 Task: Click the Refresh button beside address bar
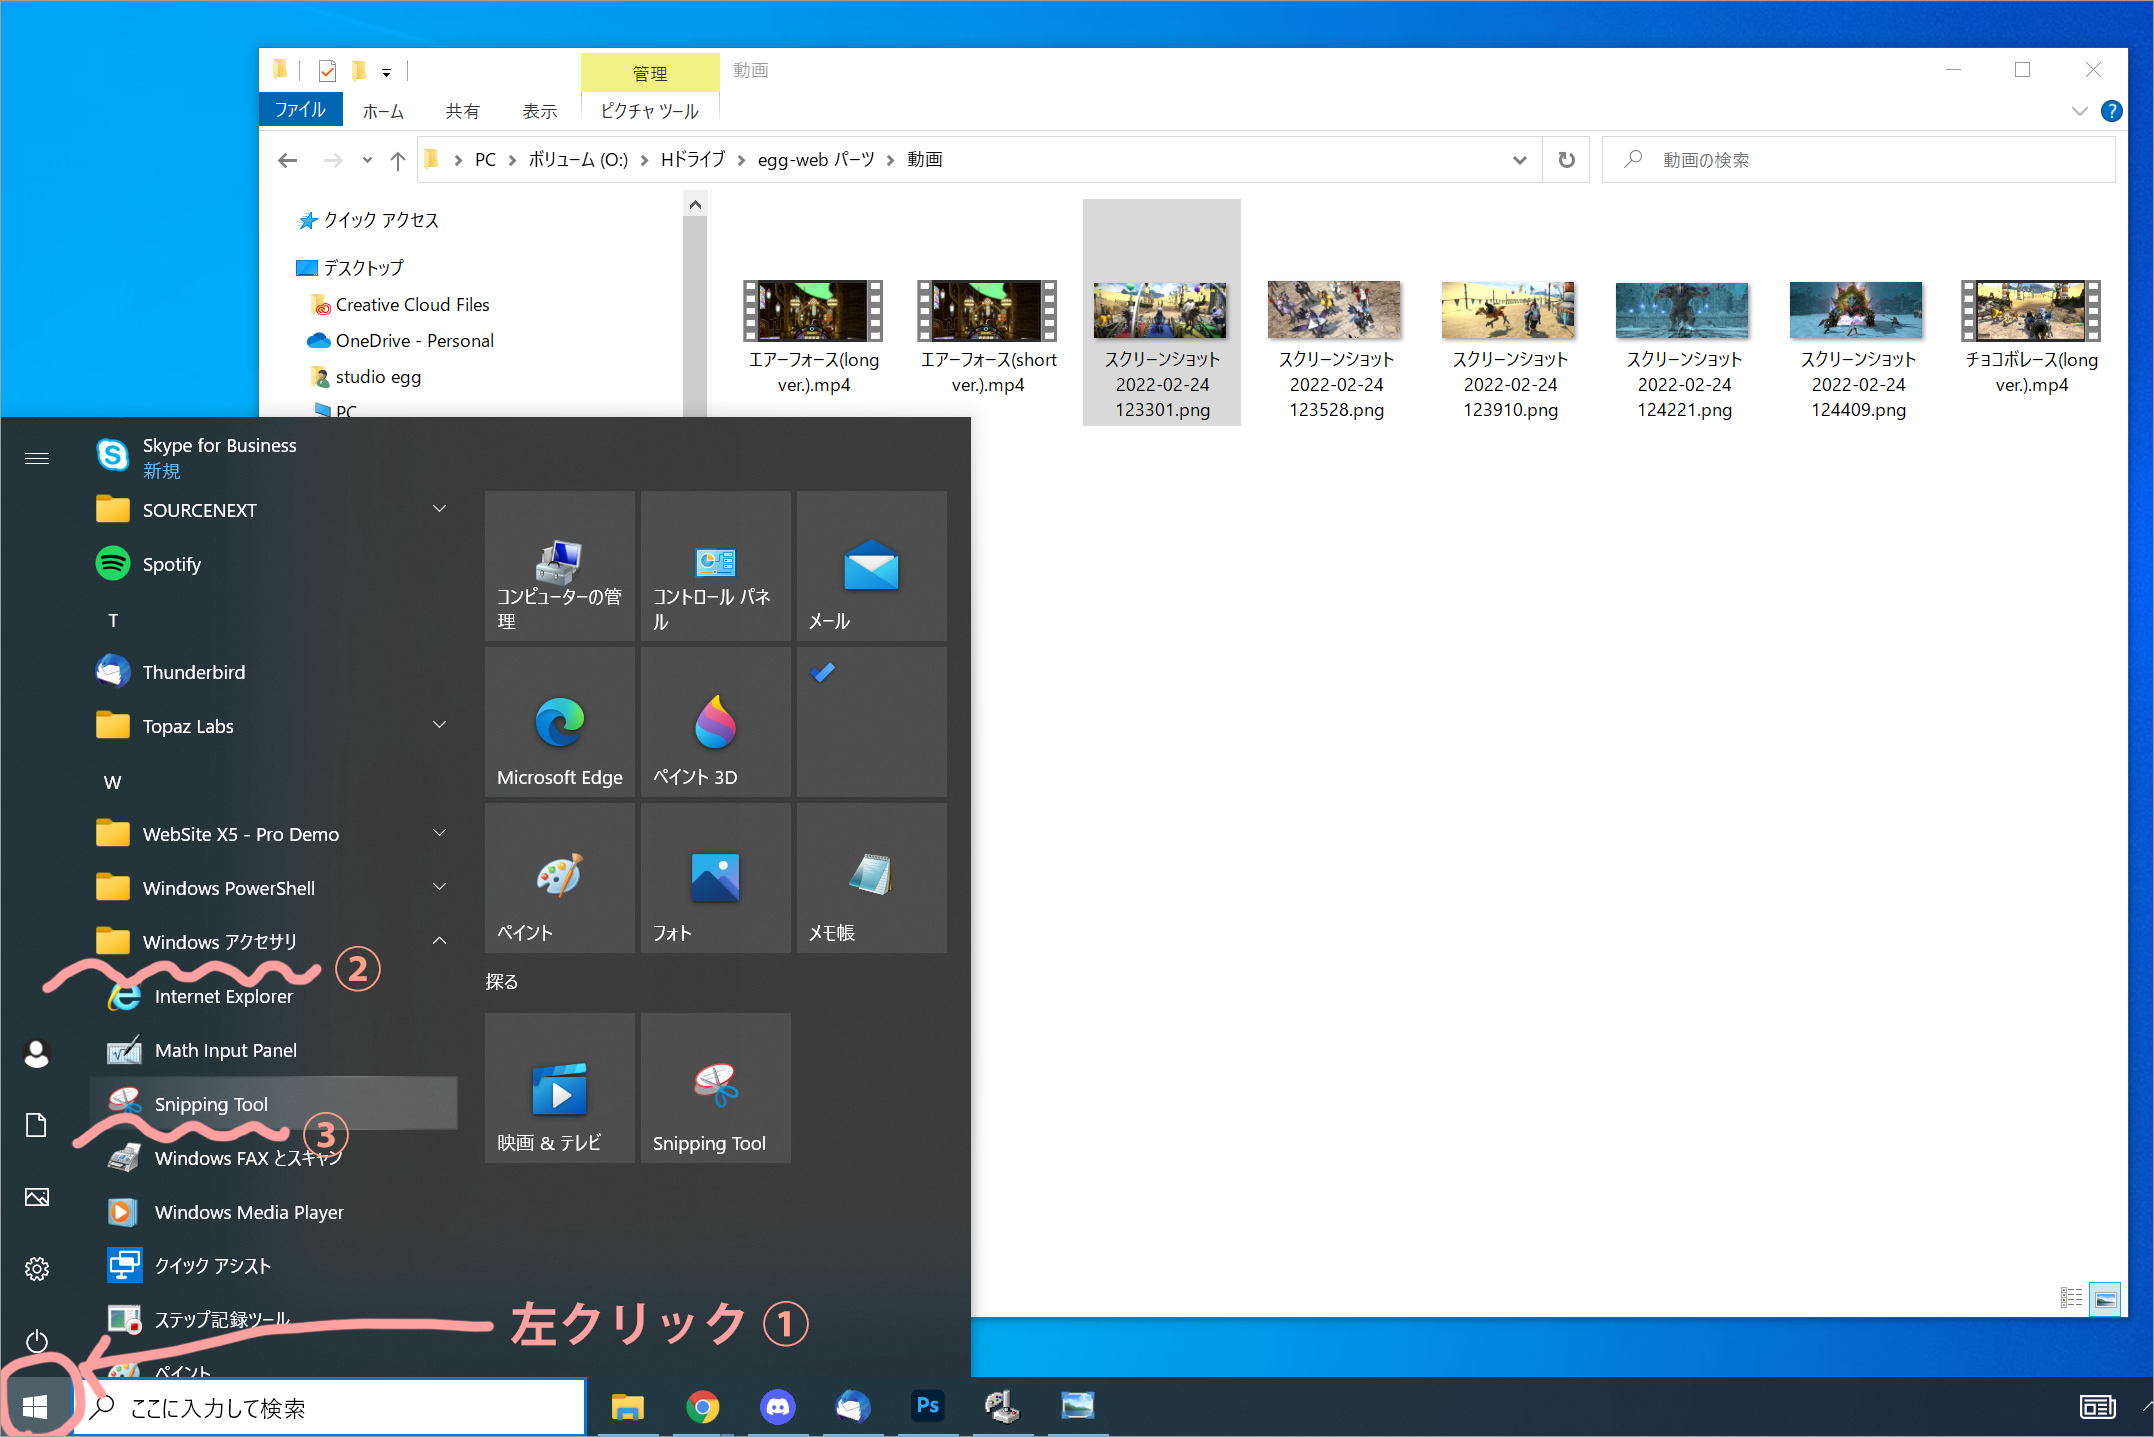tap(1566, 160)
